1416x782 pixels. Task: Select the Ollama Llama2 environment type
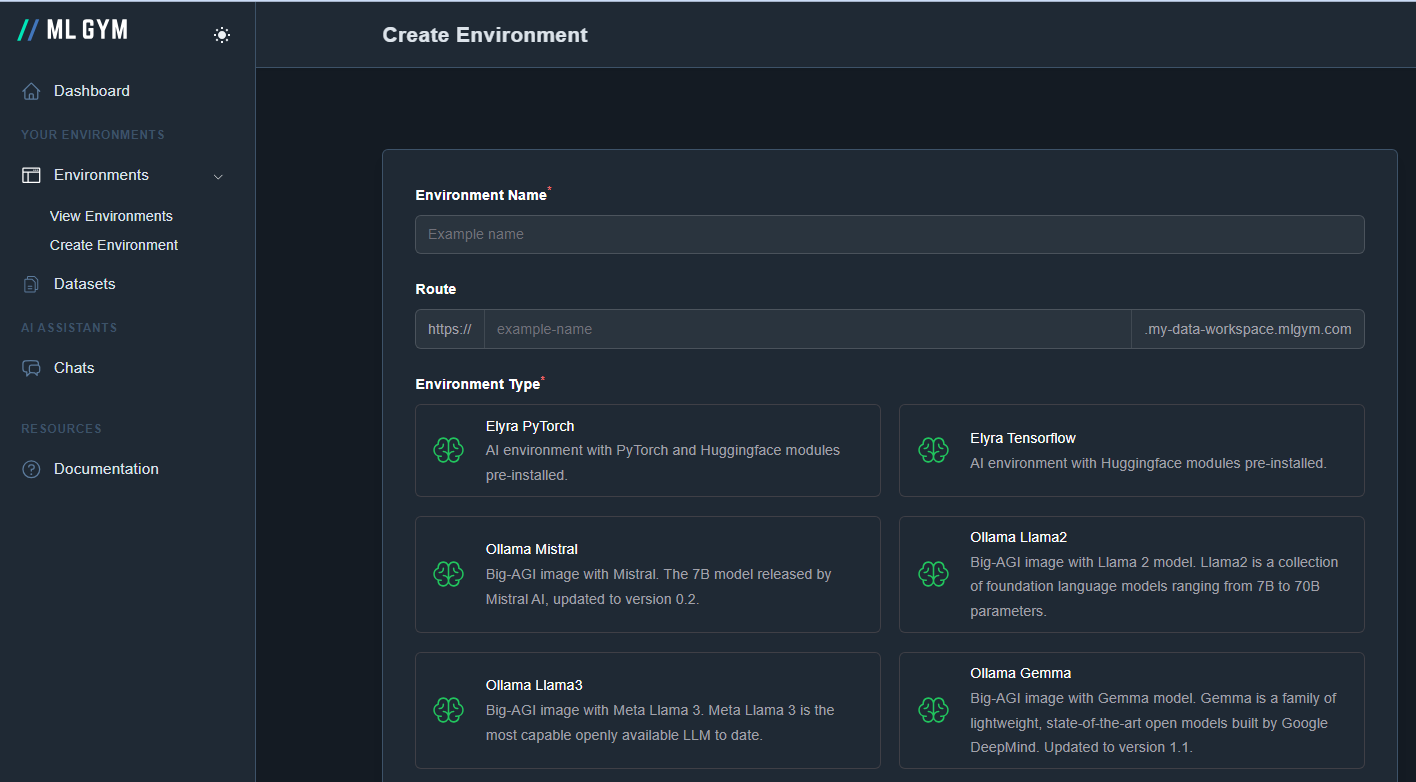[x=1131, y=574]
